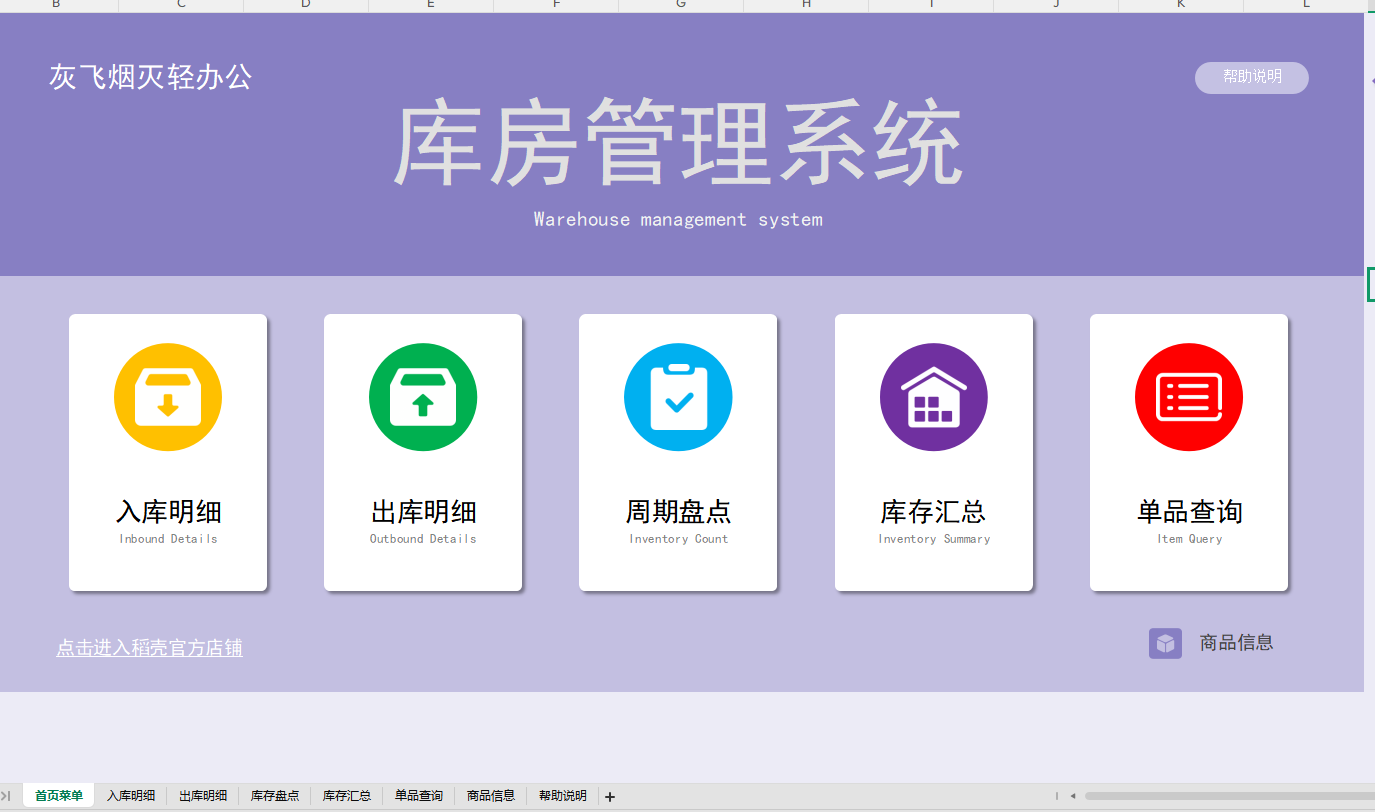Switch to the 出库明细 sheet tab

tap(203, 796)
